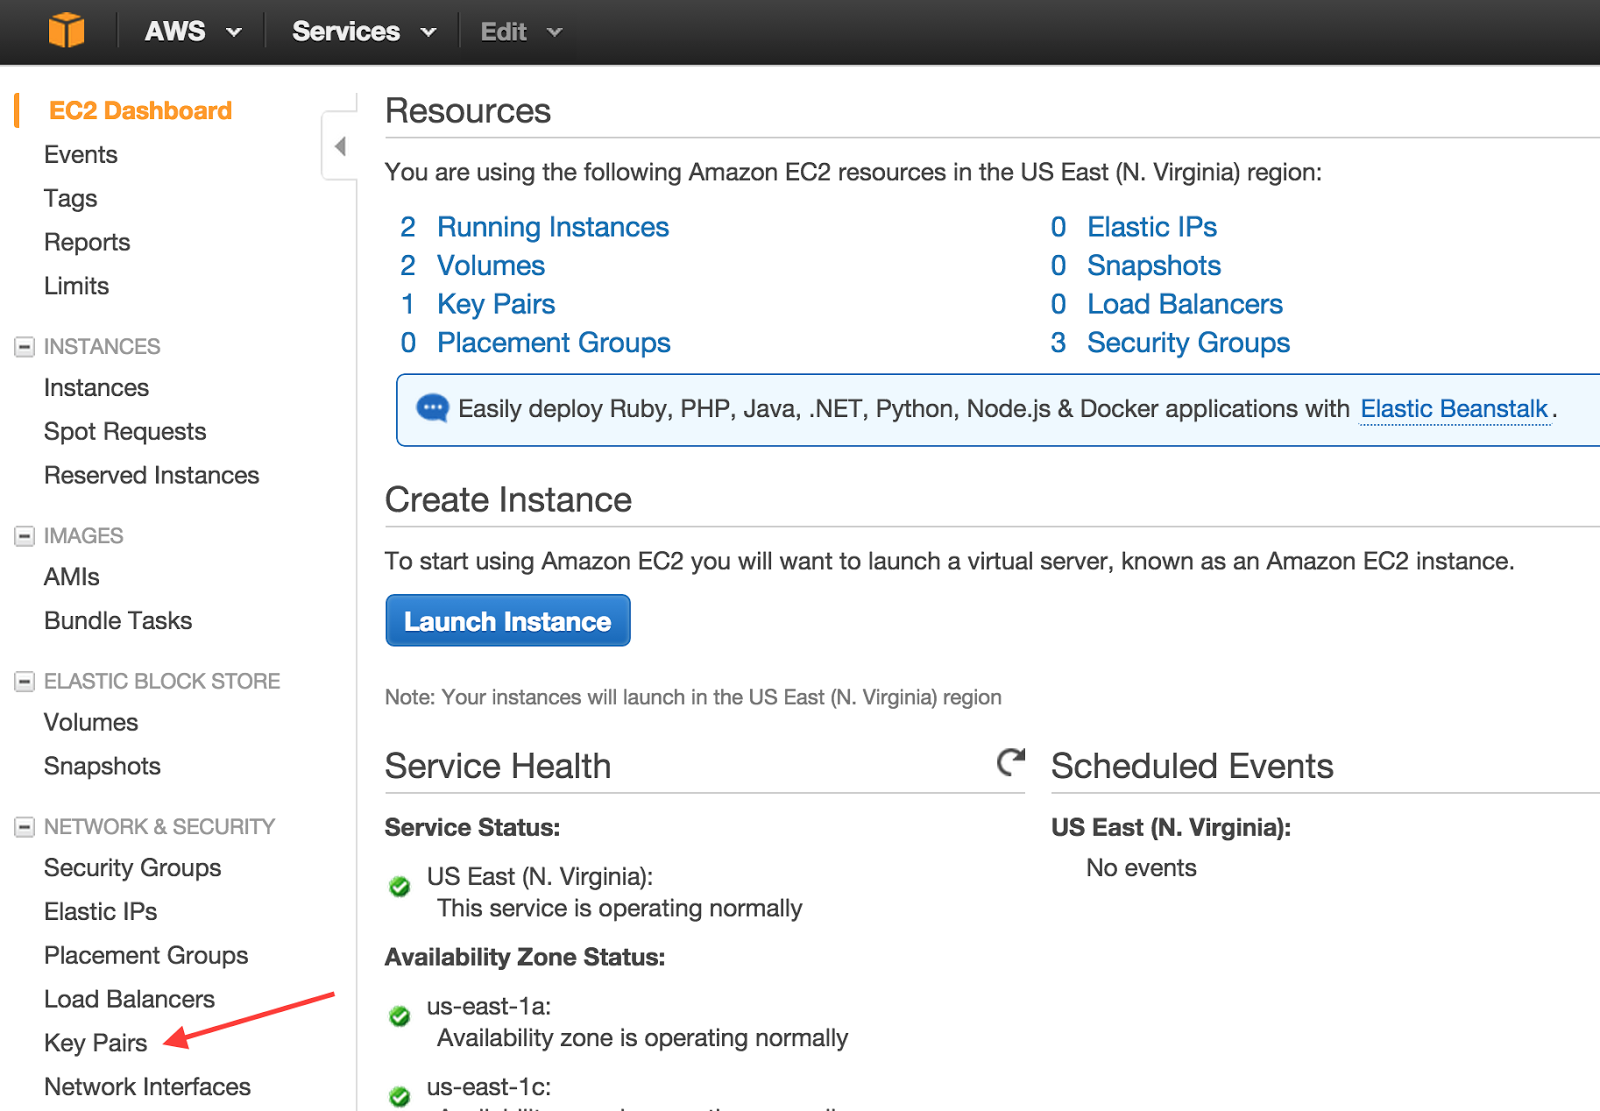Click the US East green status checkmark

pos(400,886)
